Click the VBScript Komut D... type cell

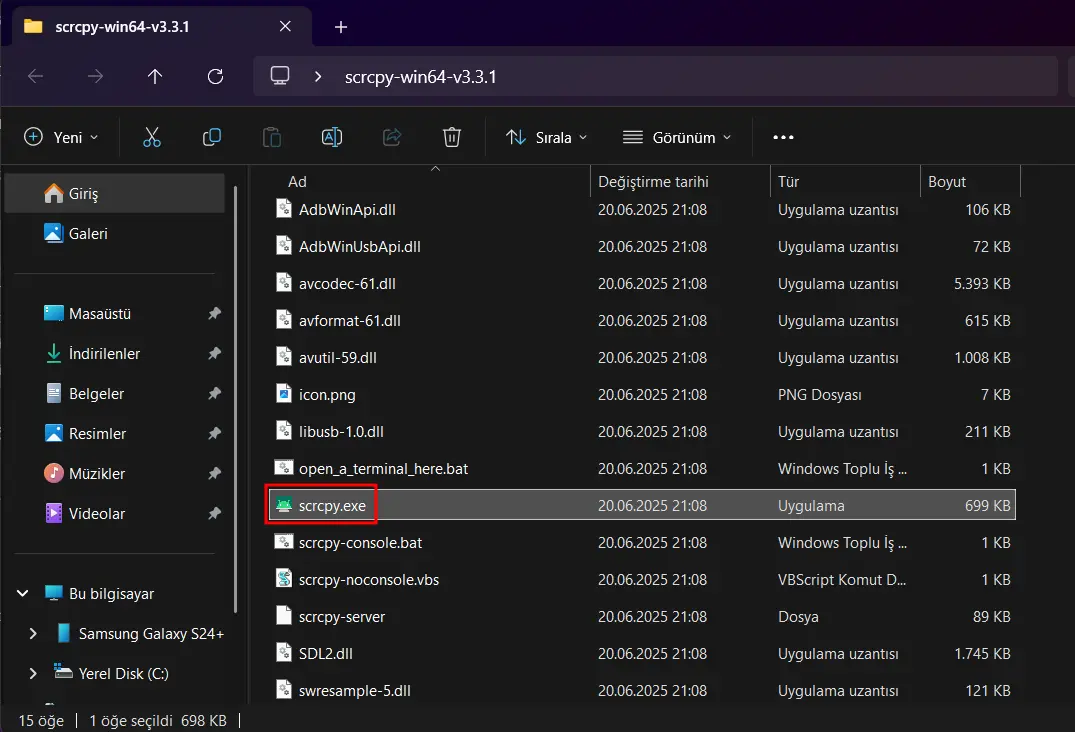[x=841, y=579]
